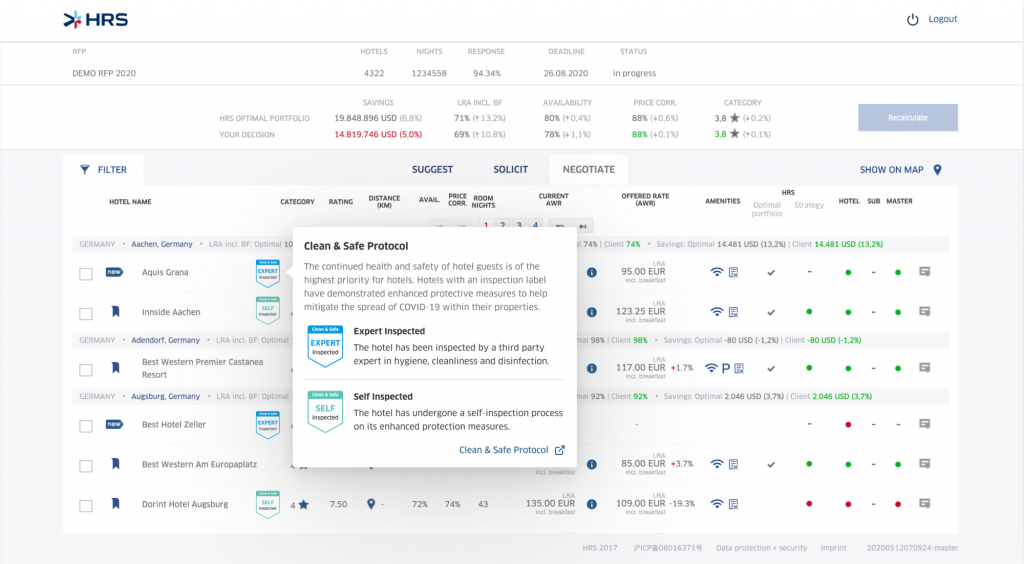Click the OFFERED RATE (AWR) column header

tap(645, 200)
